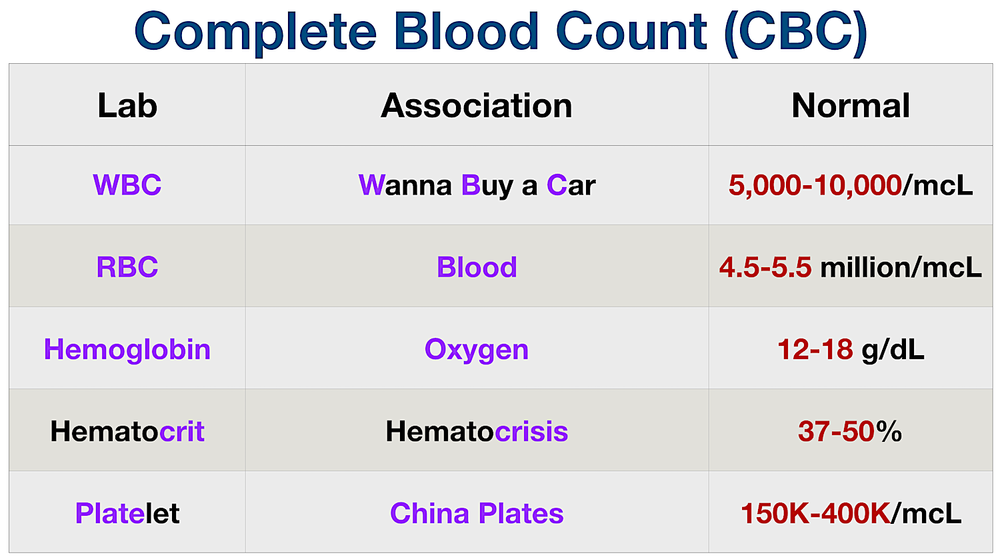Click the word Count in title

631,31
